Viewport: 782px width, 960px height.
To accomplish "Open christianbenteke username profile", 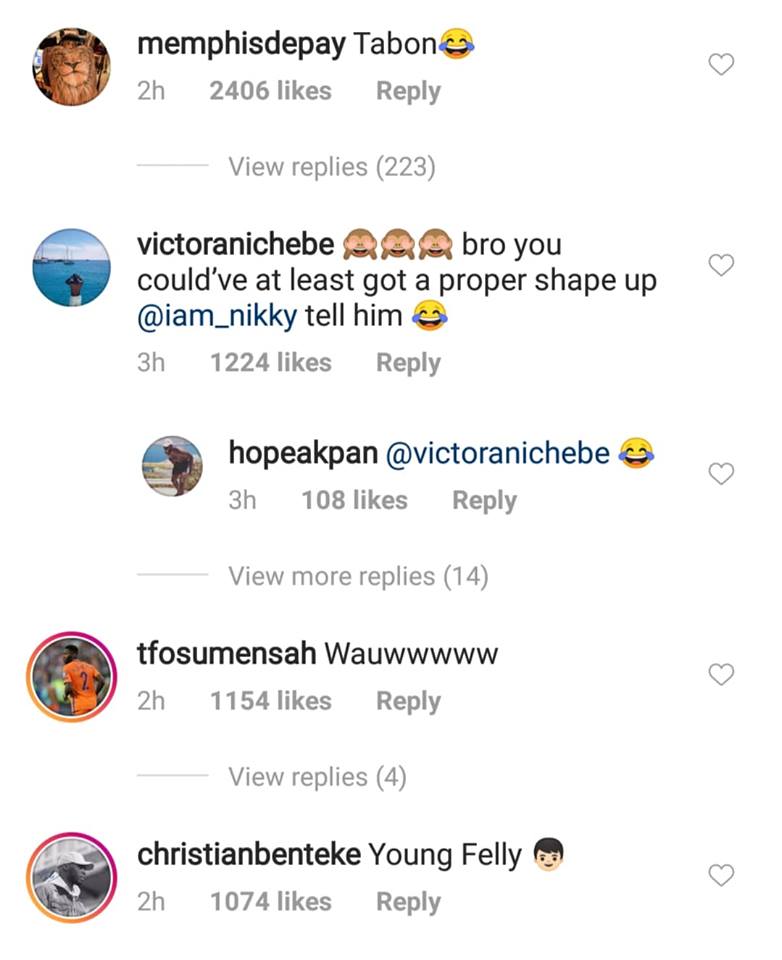I will coord(248,855).
